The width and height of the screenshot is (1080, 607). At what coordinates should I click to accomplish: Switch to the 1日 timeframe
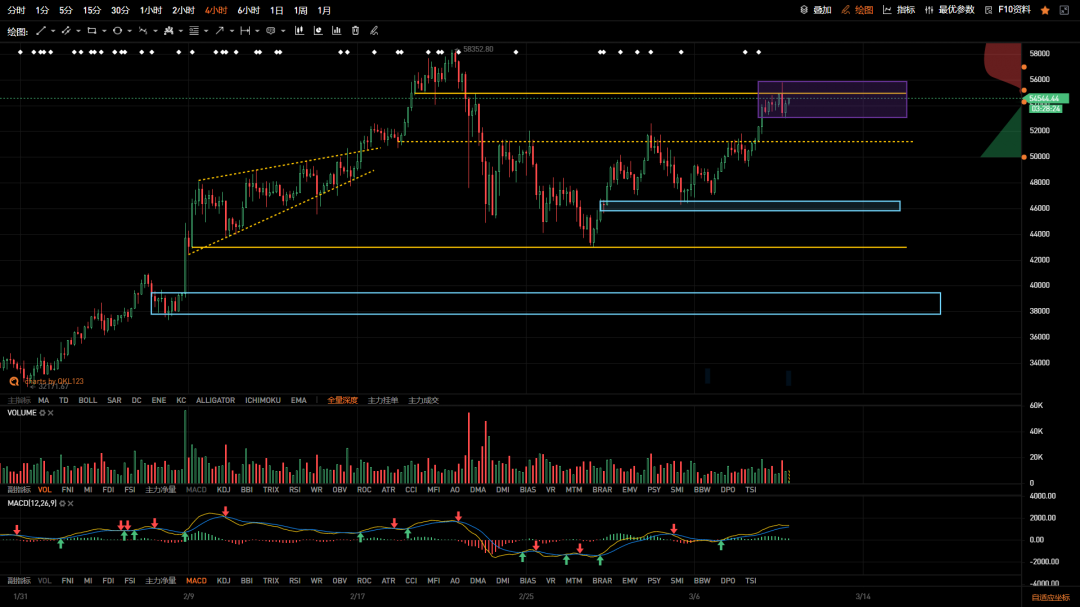(x=277, y=10)
